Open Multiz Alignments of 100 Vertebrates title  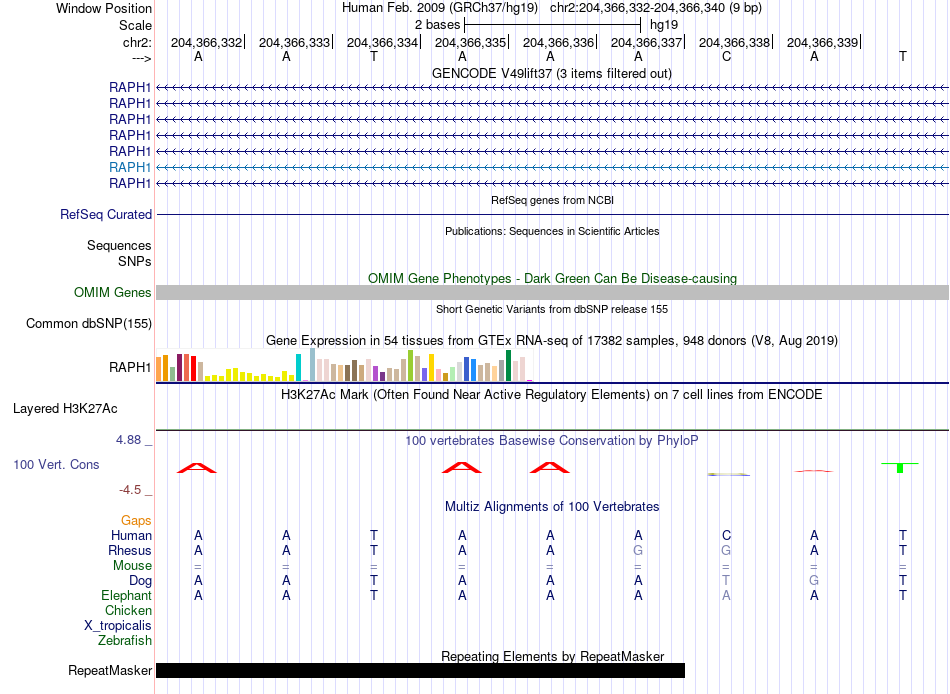pyautogui.click(x=552, y=507)
